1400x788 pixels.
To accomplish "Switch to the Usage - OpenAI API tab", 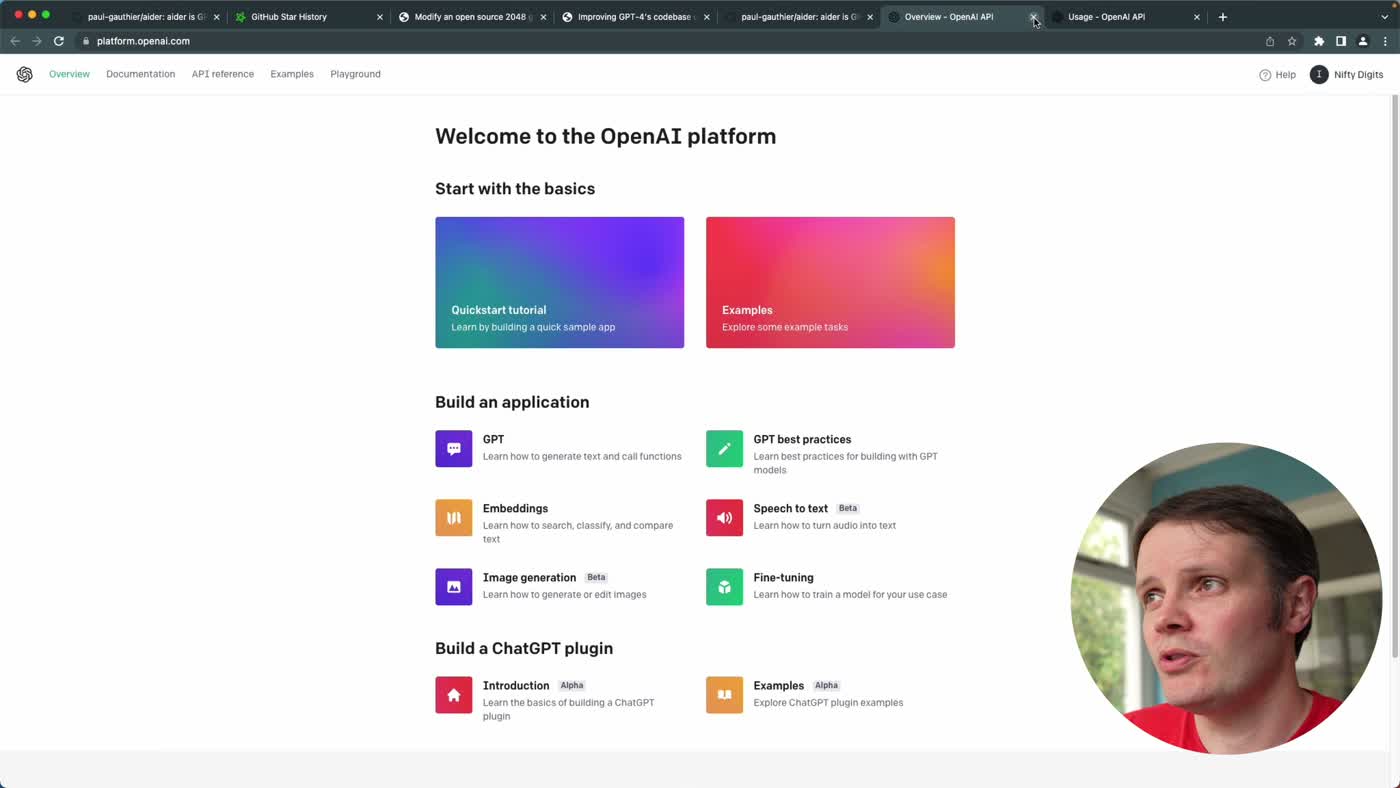I will click(x=1125, y=17).
